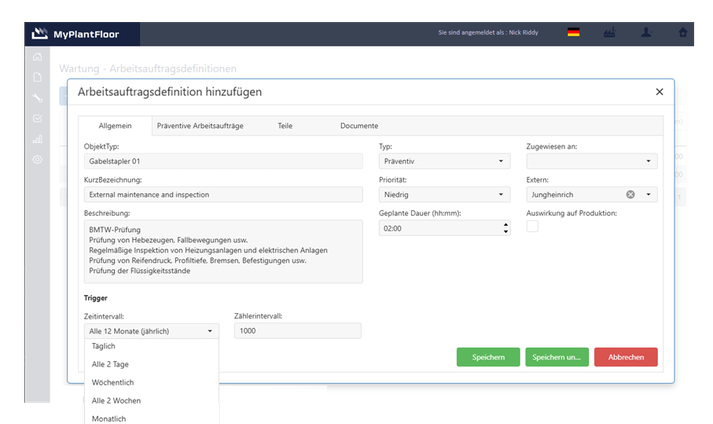Click the MyPlantFloor logo
The image size is (713, 424).
75,34
